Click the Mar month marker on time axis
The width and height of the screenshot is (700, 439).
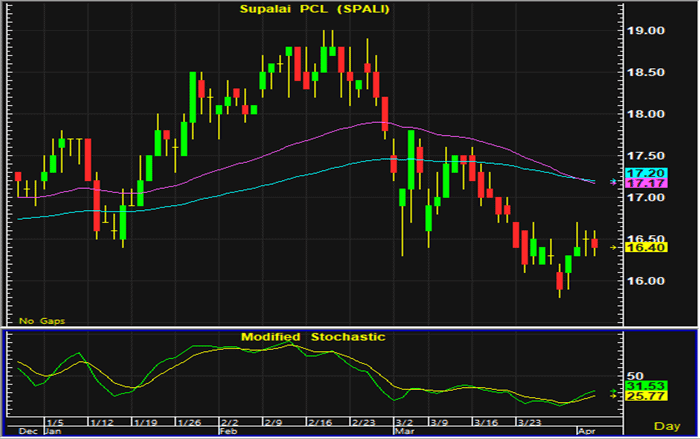pos(401,429)
